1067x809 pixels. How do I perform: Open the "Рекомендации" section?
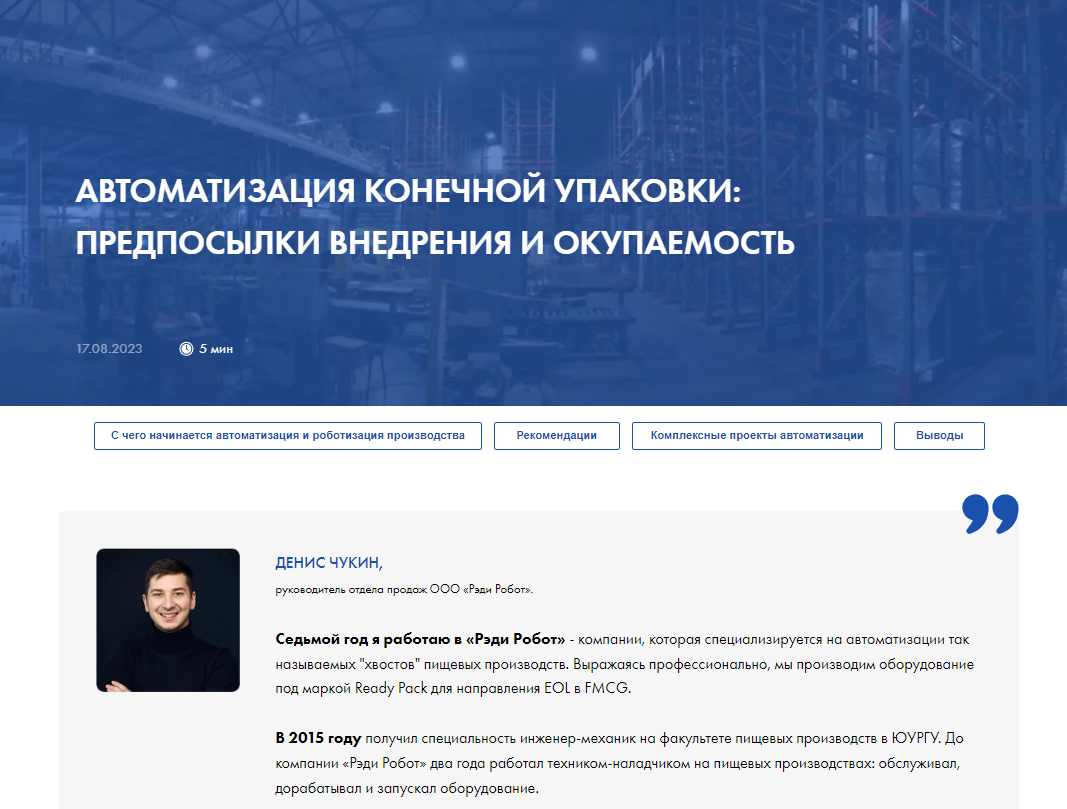click(x=556, y=436)
